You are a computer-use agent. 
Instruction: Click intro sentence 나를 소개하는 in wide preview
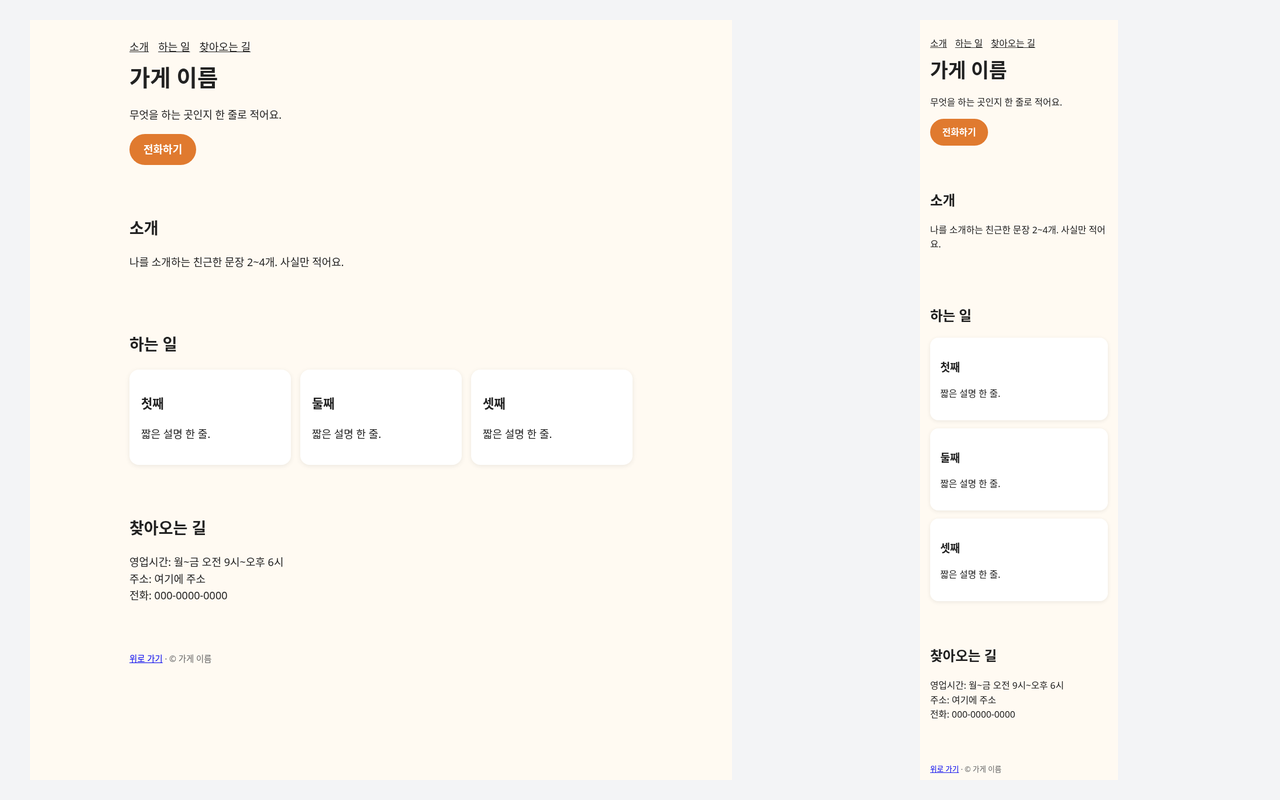coord(236,262)
